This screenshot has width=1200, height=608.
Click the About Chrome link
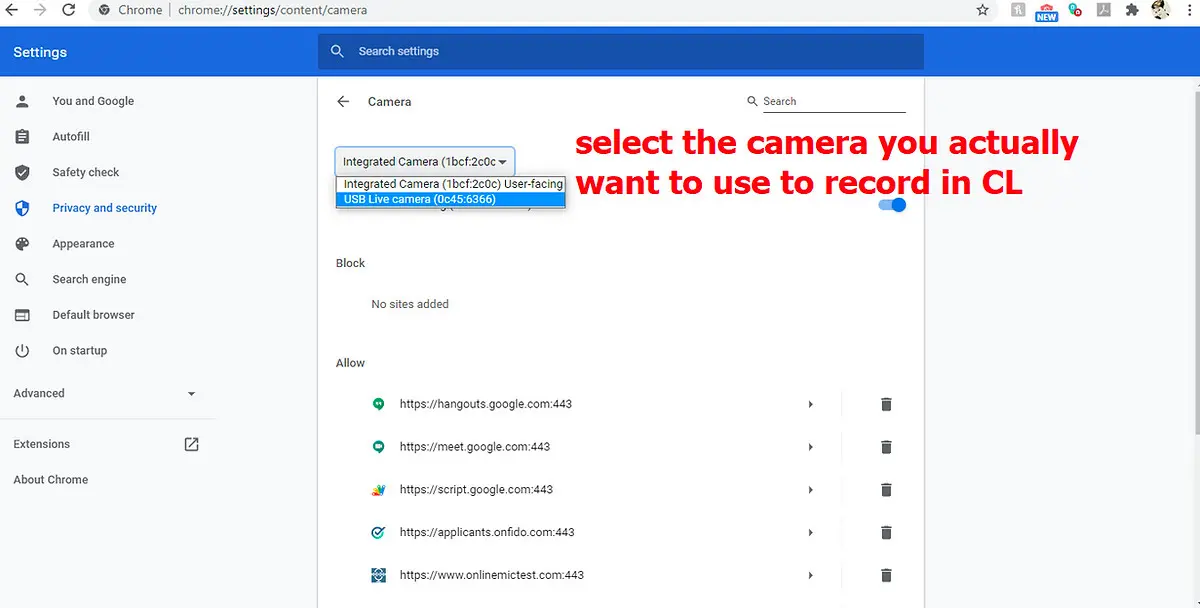tap(50, 479)
